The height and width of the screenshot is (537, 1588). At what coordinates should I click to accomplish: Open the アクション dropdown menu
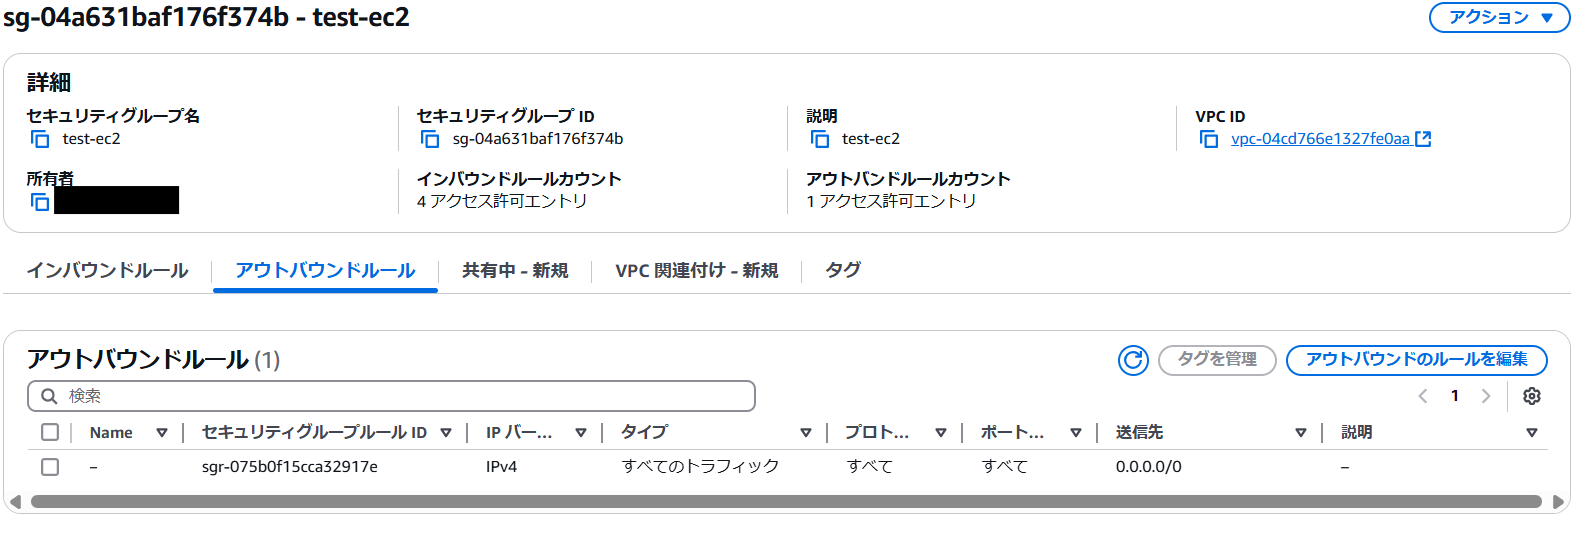point(1500,17)
